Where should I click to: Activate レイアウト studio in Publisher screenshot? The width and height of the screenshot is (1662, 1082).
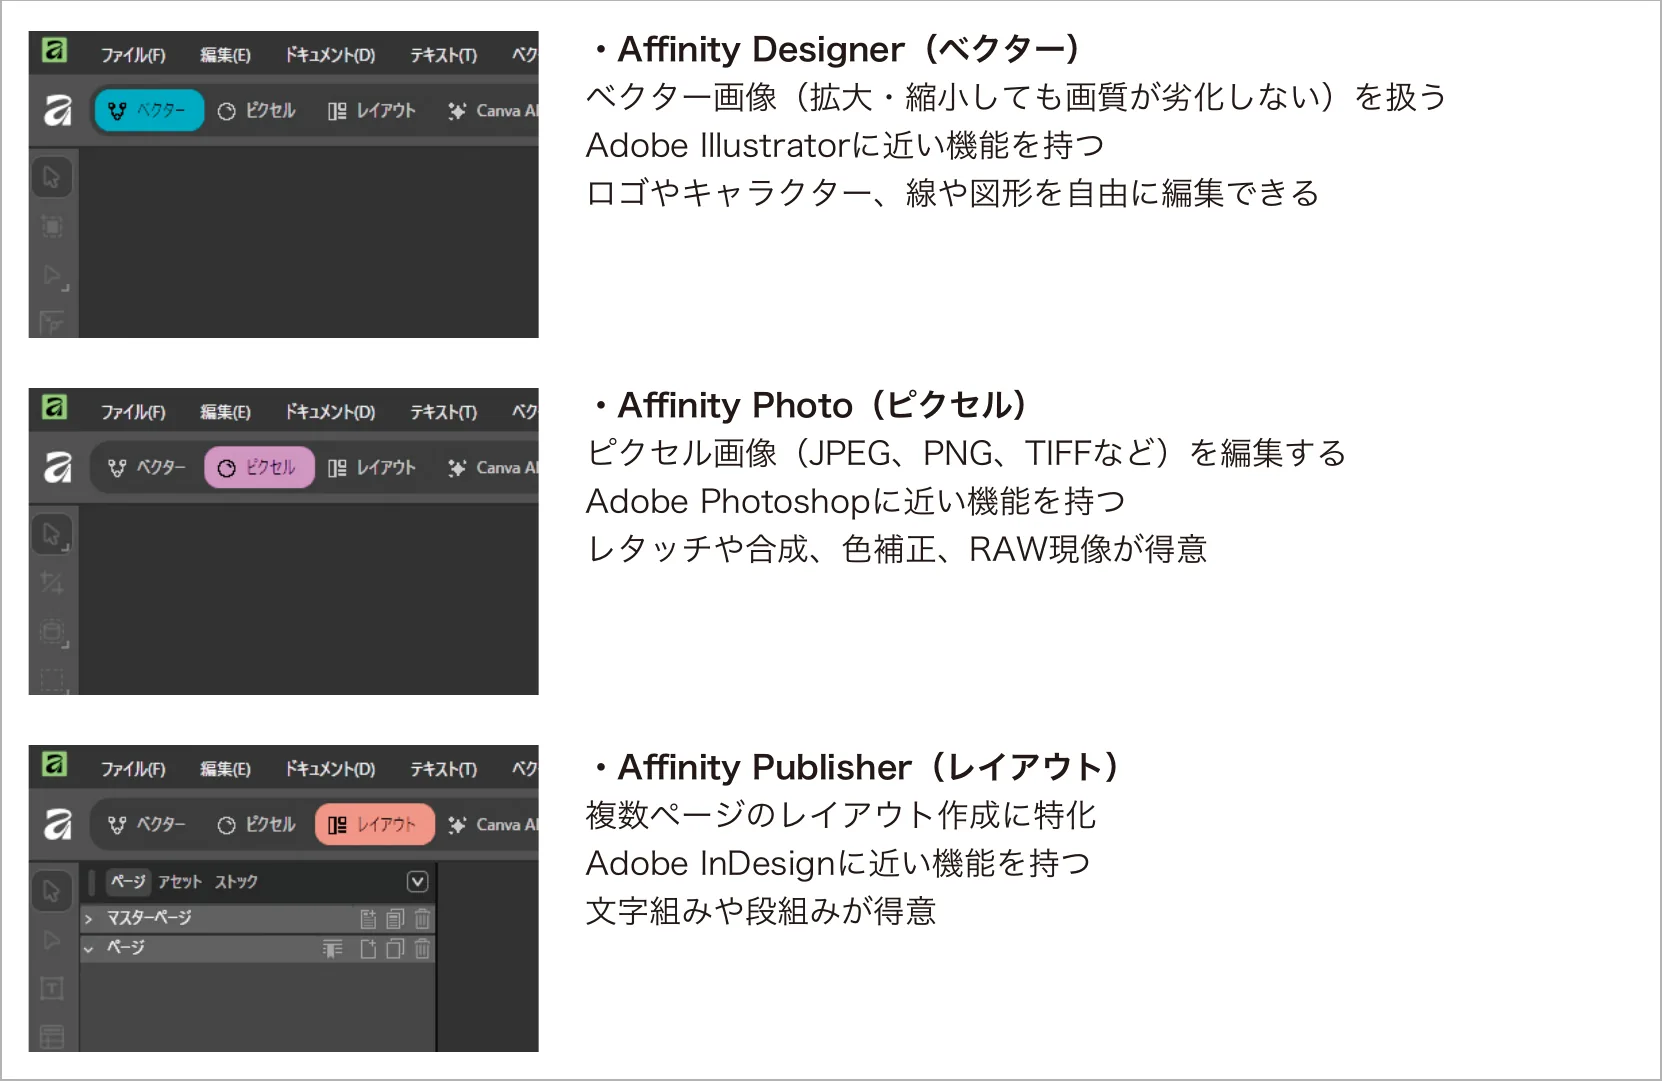pyautogui.click(x=374, y=824)
